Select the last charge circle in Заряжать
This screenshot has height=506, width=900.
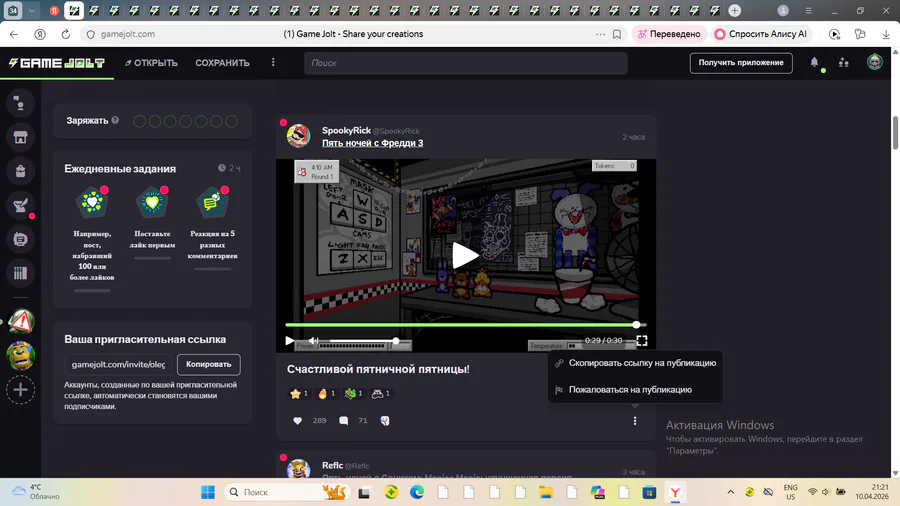pos(231,121)
